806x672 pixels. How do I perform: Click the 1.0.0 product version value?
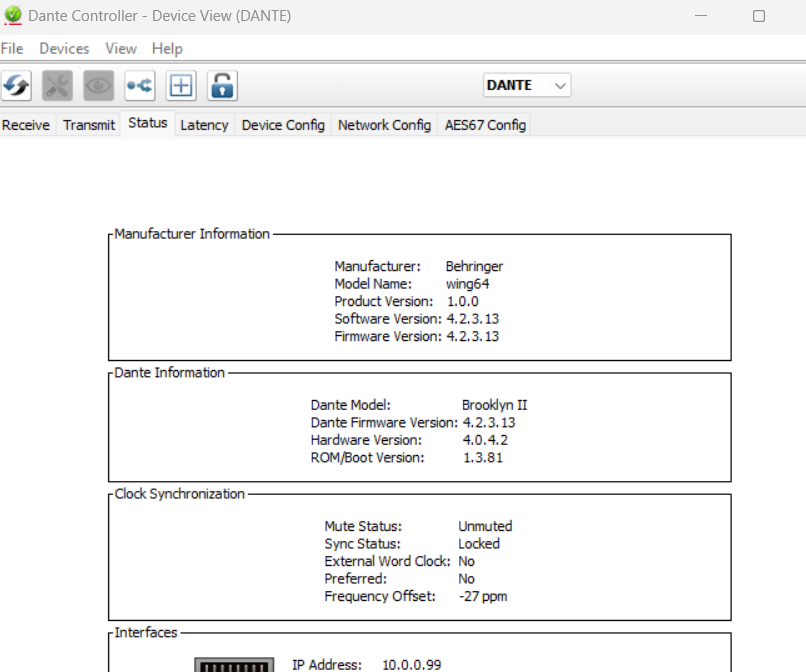[x=463, y=301]
